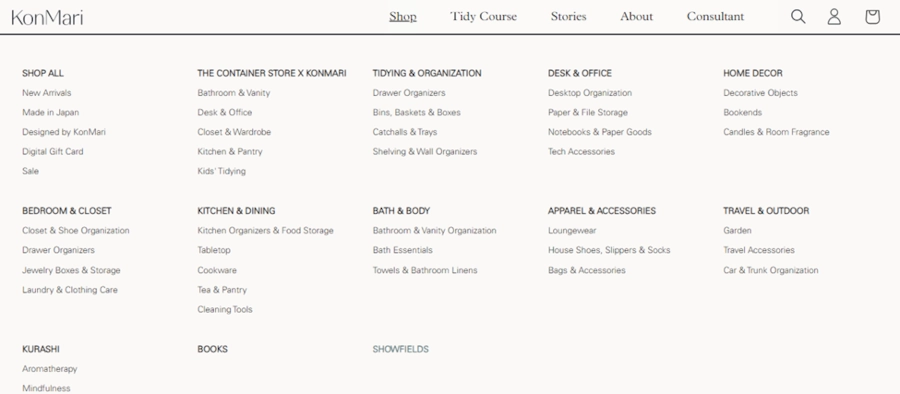Open Bookends link

click(x=743, y=113)
